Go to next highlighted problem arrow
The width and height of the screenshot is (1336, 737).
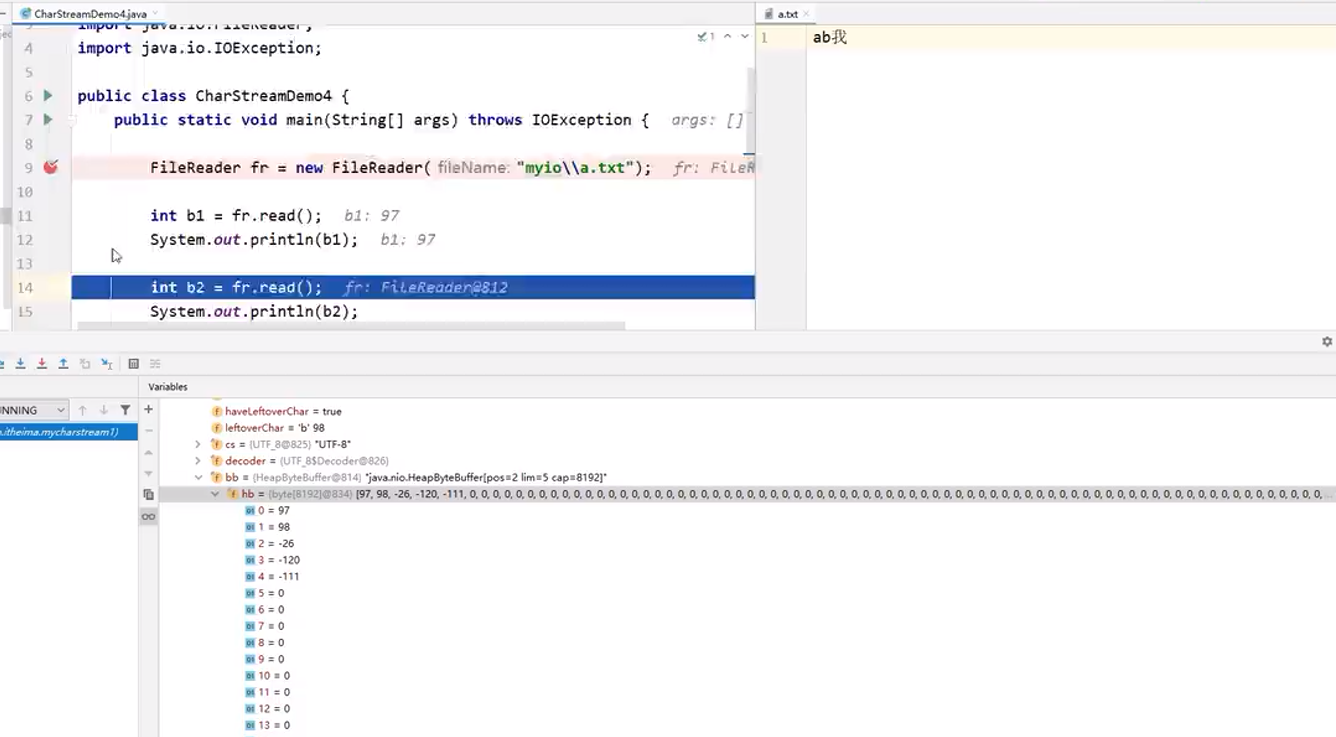click(x=744, y=36)
